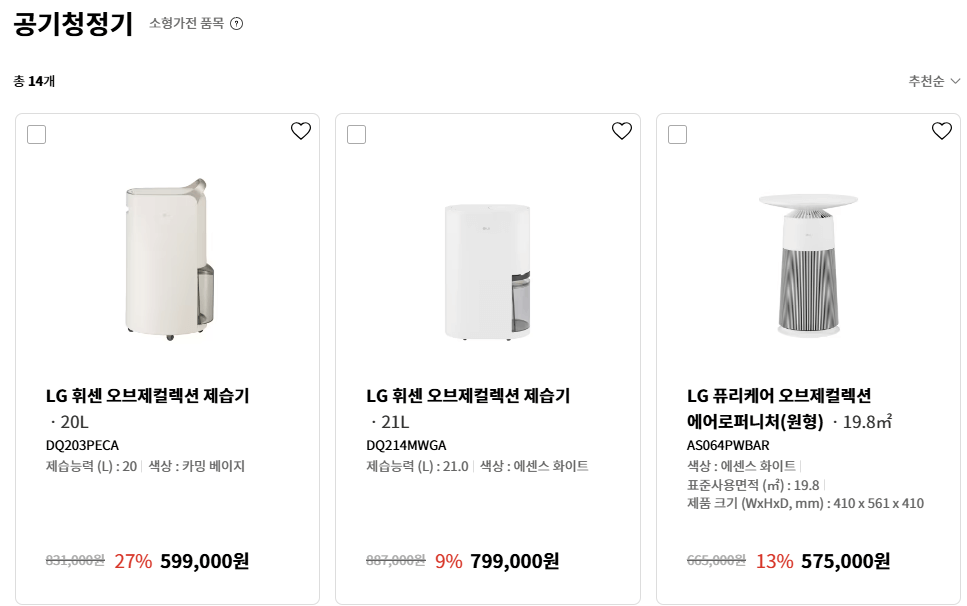Viewport: 967px width, 606px height.
Task: Tick the checkbox on the AS064PWBAR purifier
Action: coord(677,133)
